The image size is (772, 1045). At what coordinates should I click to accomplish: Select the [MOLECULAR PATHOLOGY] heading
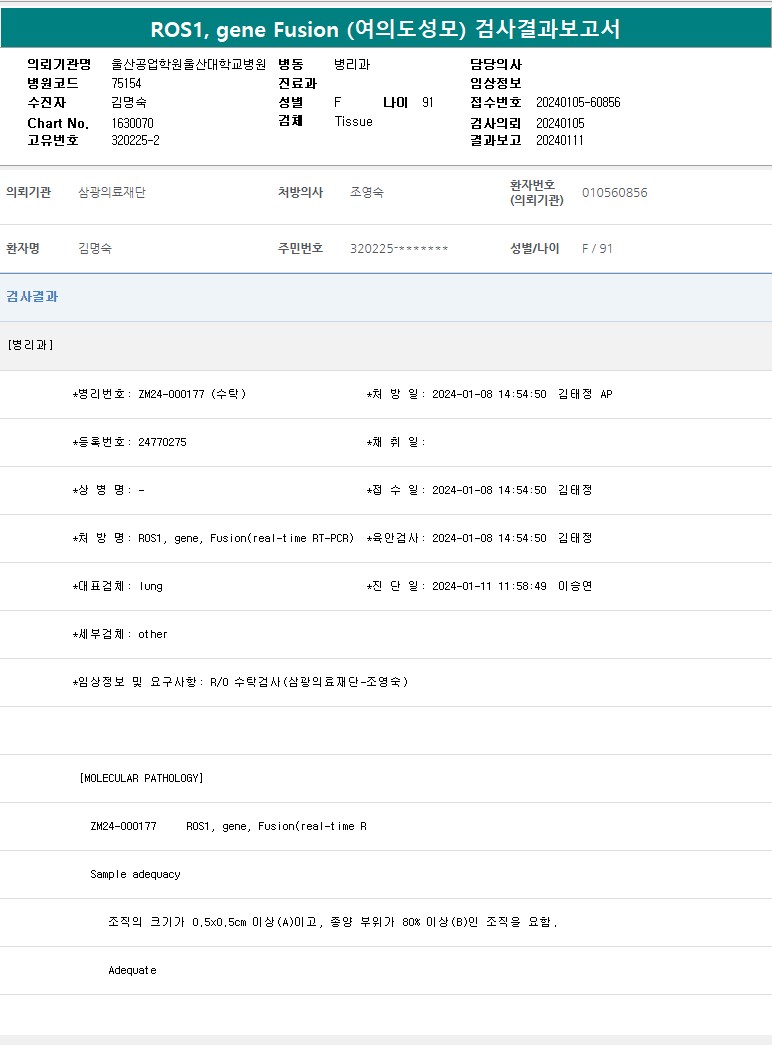[x=141, y=778]
